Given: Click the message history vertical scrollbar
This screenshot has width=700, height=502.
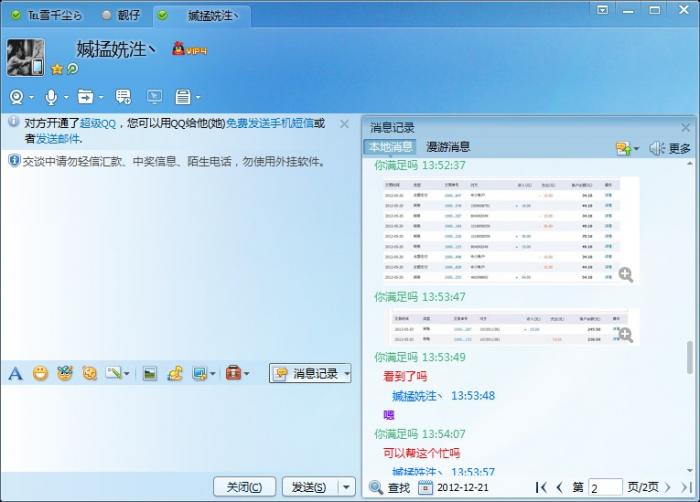Looking at the screenshot, I should (690, 357).
